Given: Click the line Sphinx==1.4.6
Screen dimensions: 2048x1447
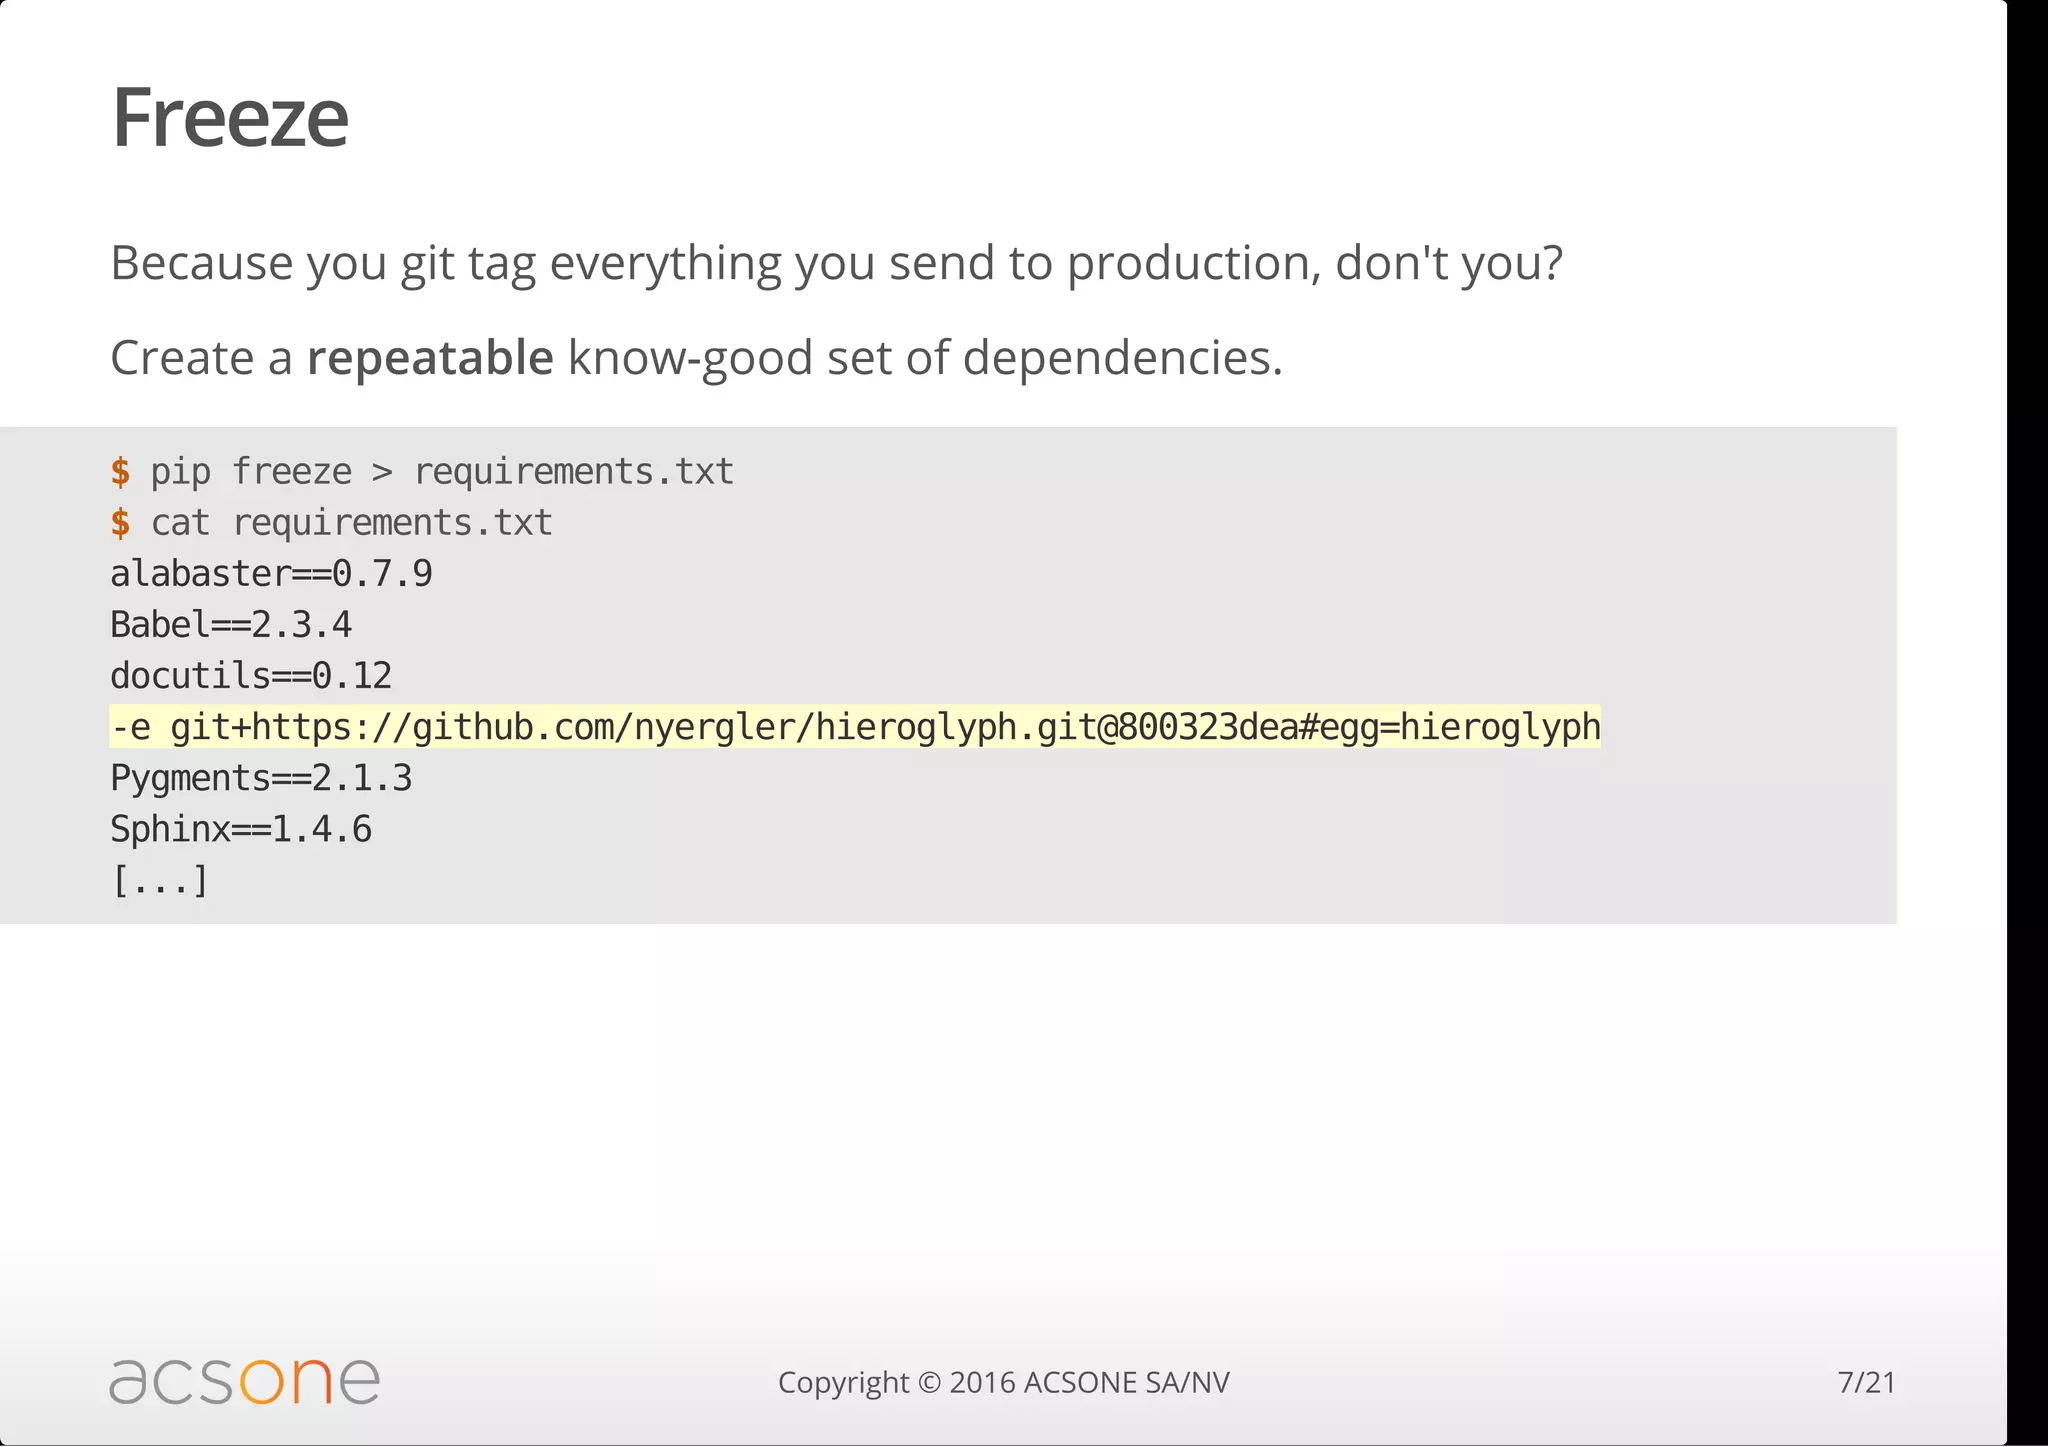Looking at the screenshot, I should (241, 829).
